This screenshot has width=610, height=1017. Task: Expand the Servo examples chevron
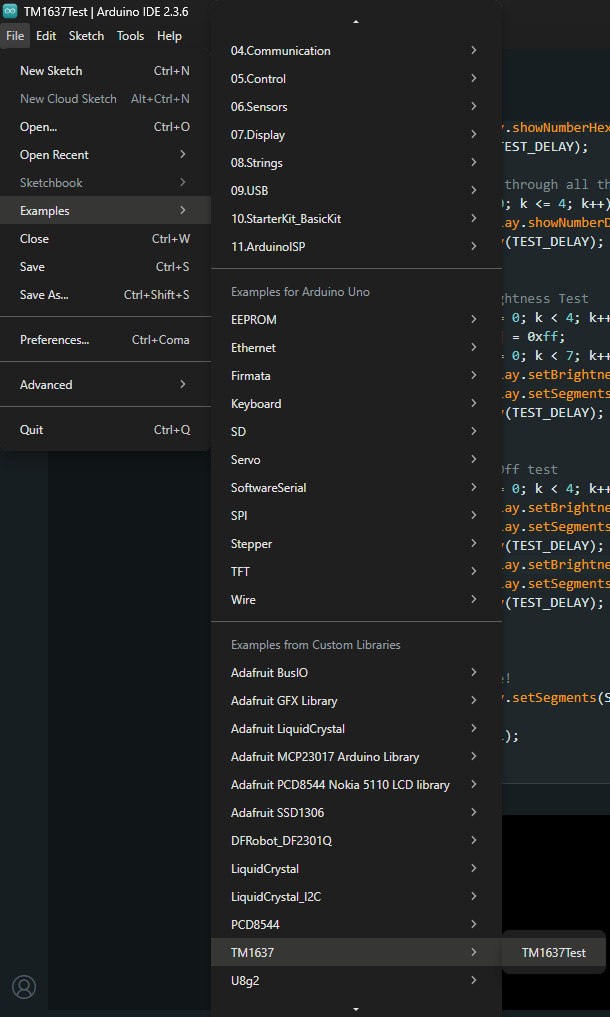(473, 460)
